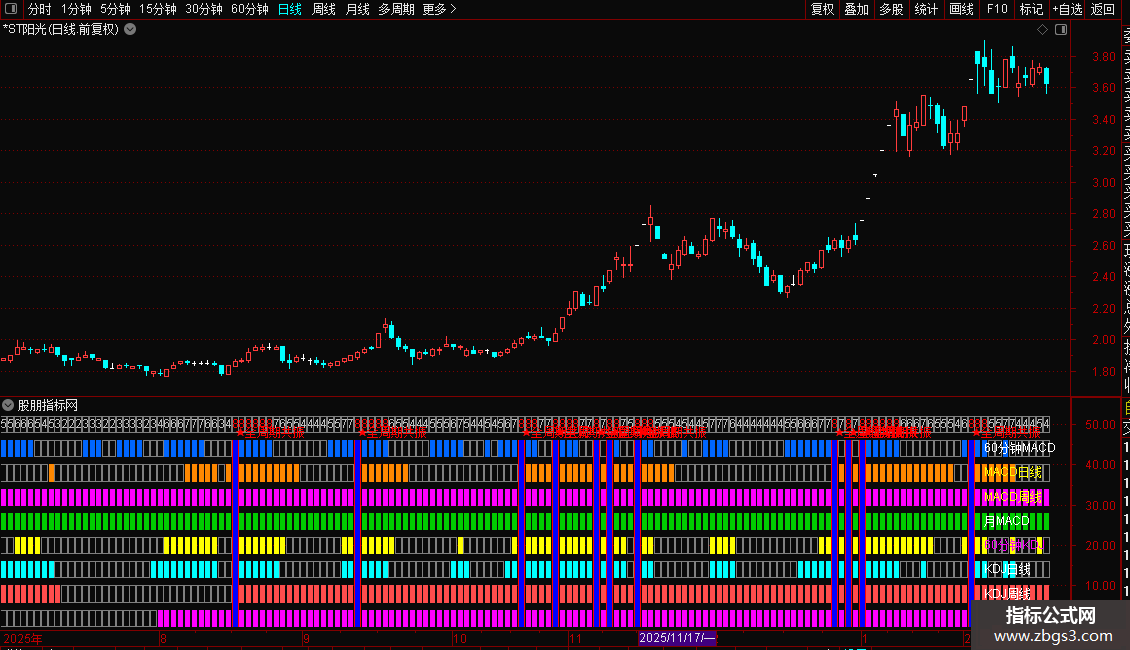Select the 30分钟 period tab
The height and width of the screenshot is (650, 1130).
204,9
